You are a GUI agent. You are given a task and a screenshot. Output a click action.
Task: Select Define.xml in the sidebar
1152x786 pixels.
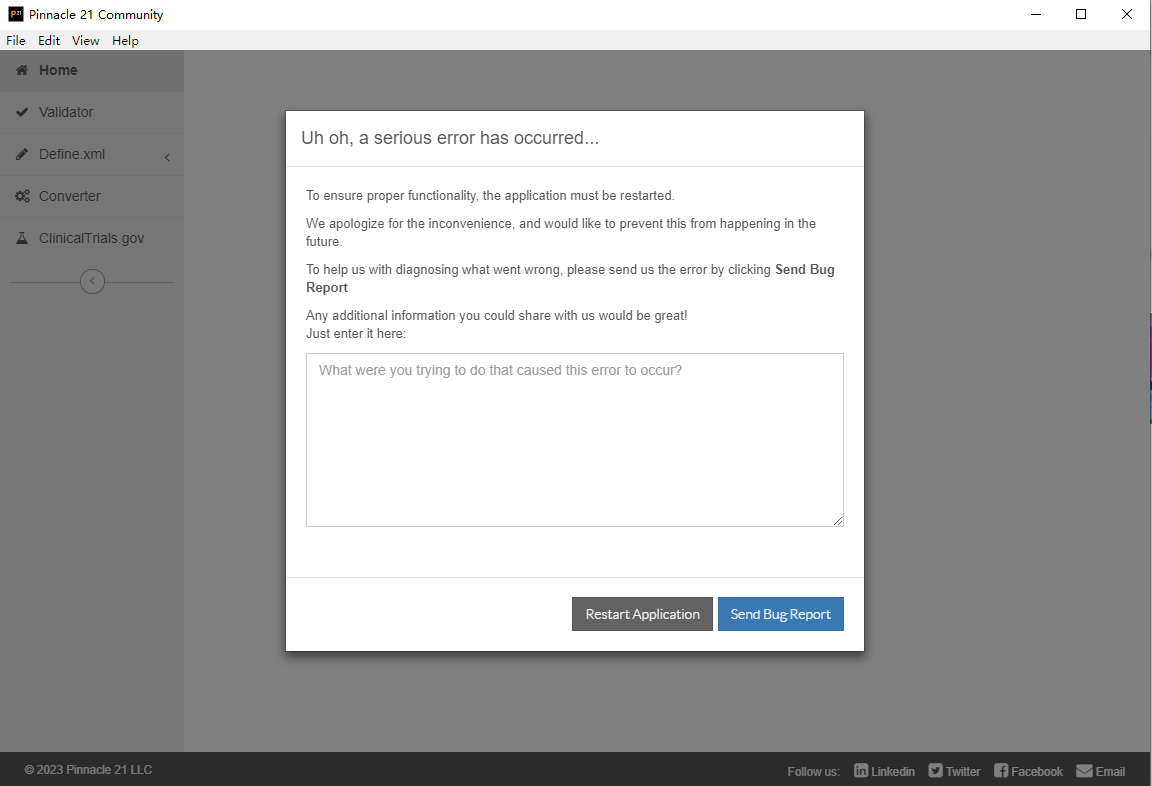[92, 154]
